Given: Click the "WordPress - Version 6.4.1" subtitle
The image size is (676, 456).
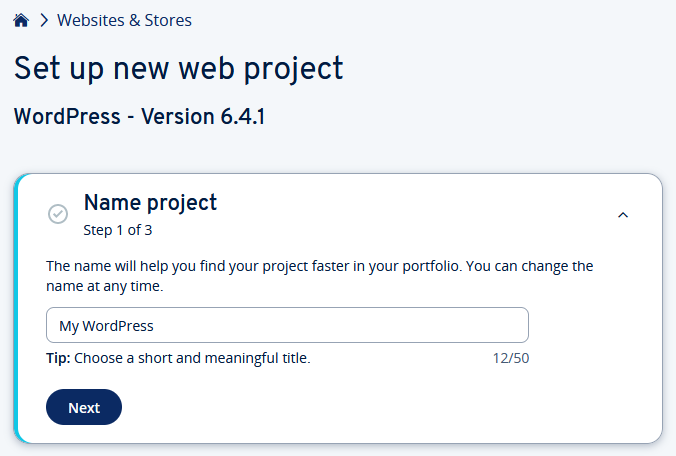Looking at the screenshot, I should pyautogui.click(x=139, y=116).
